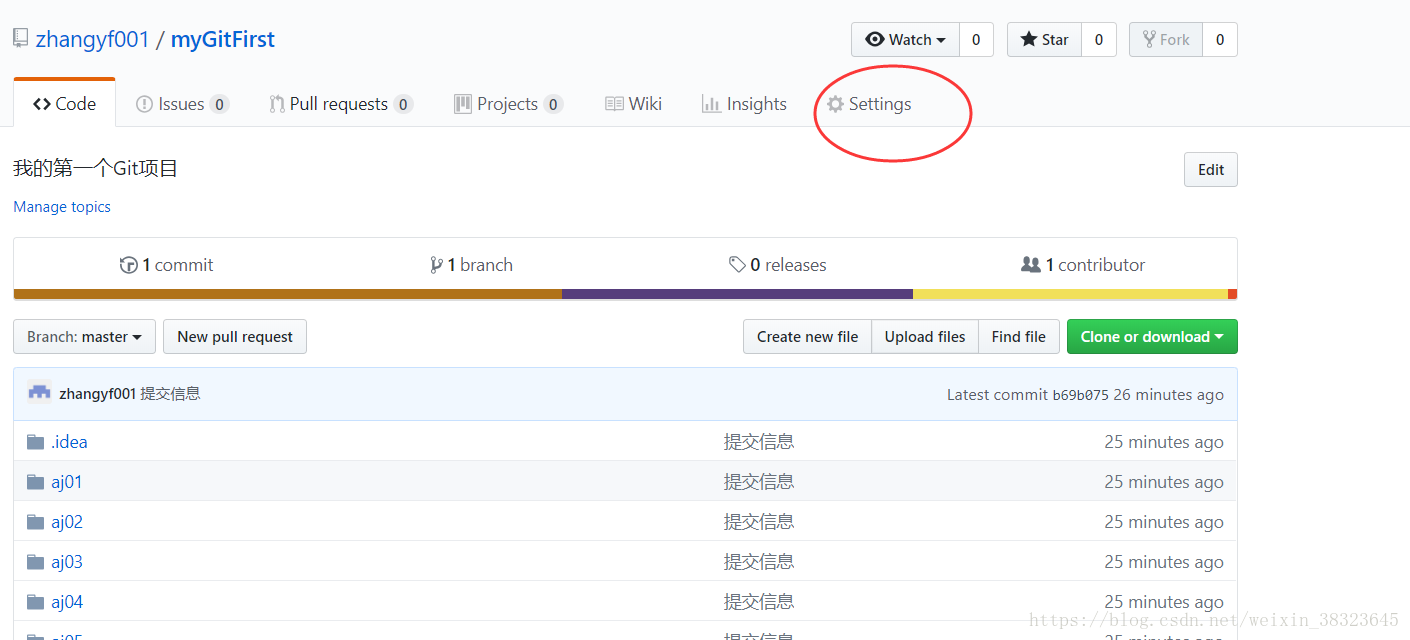
Task: Fork the repository
Action: click(x=1166, y=40)
